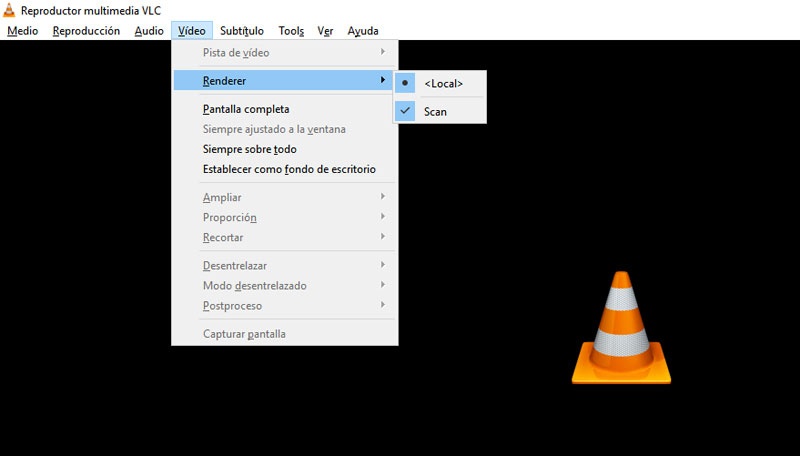This screenshot has width=800, height=456.
Task: Open the Renderer submenu
Action: [x=285, y=81]
